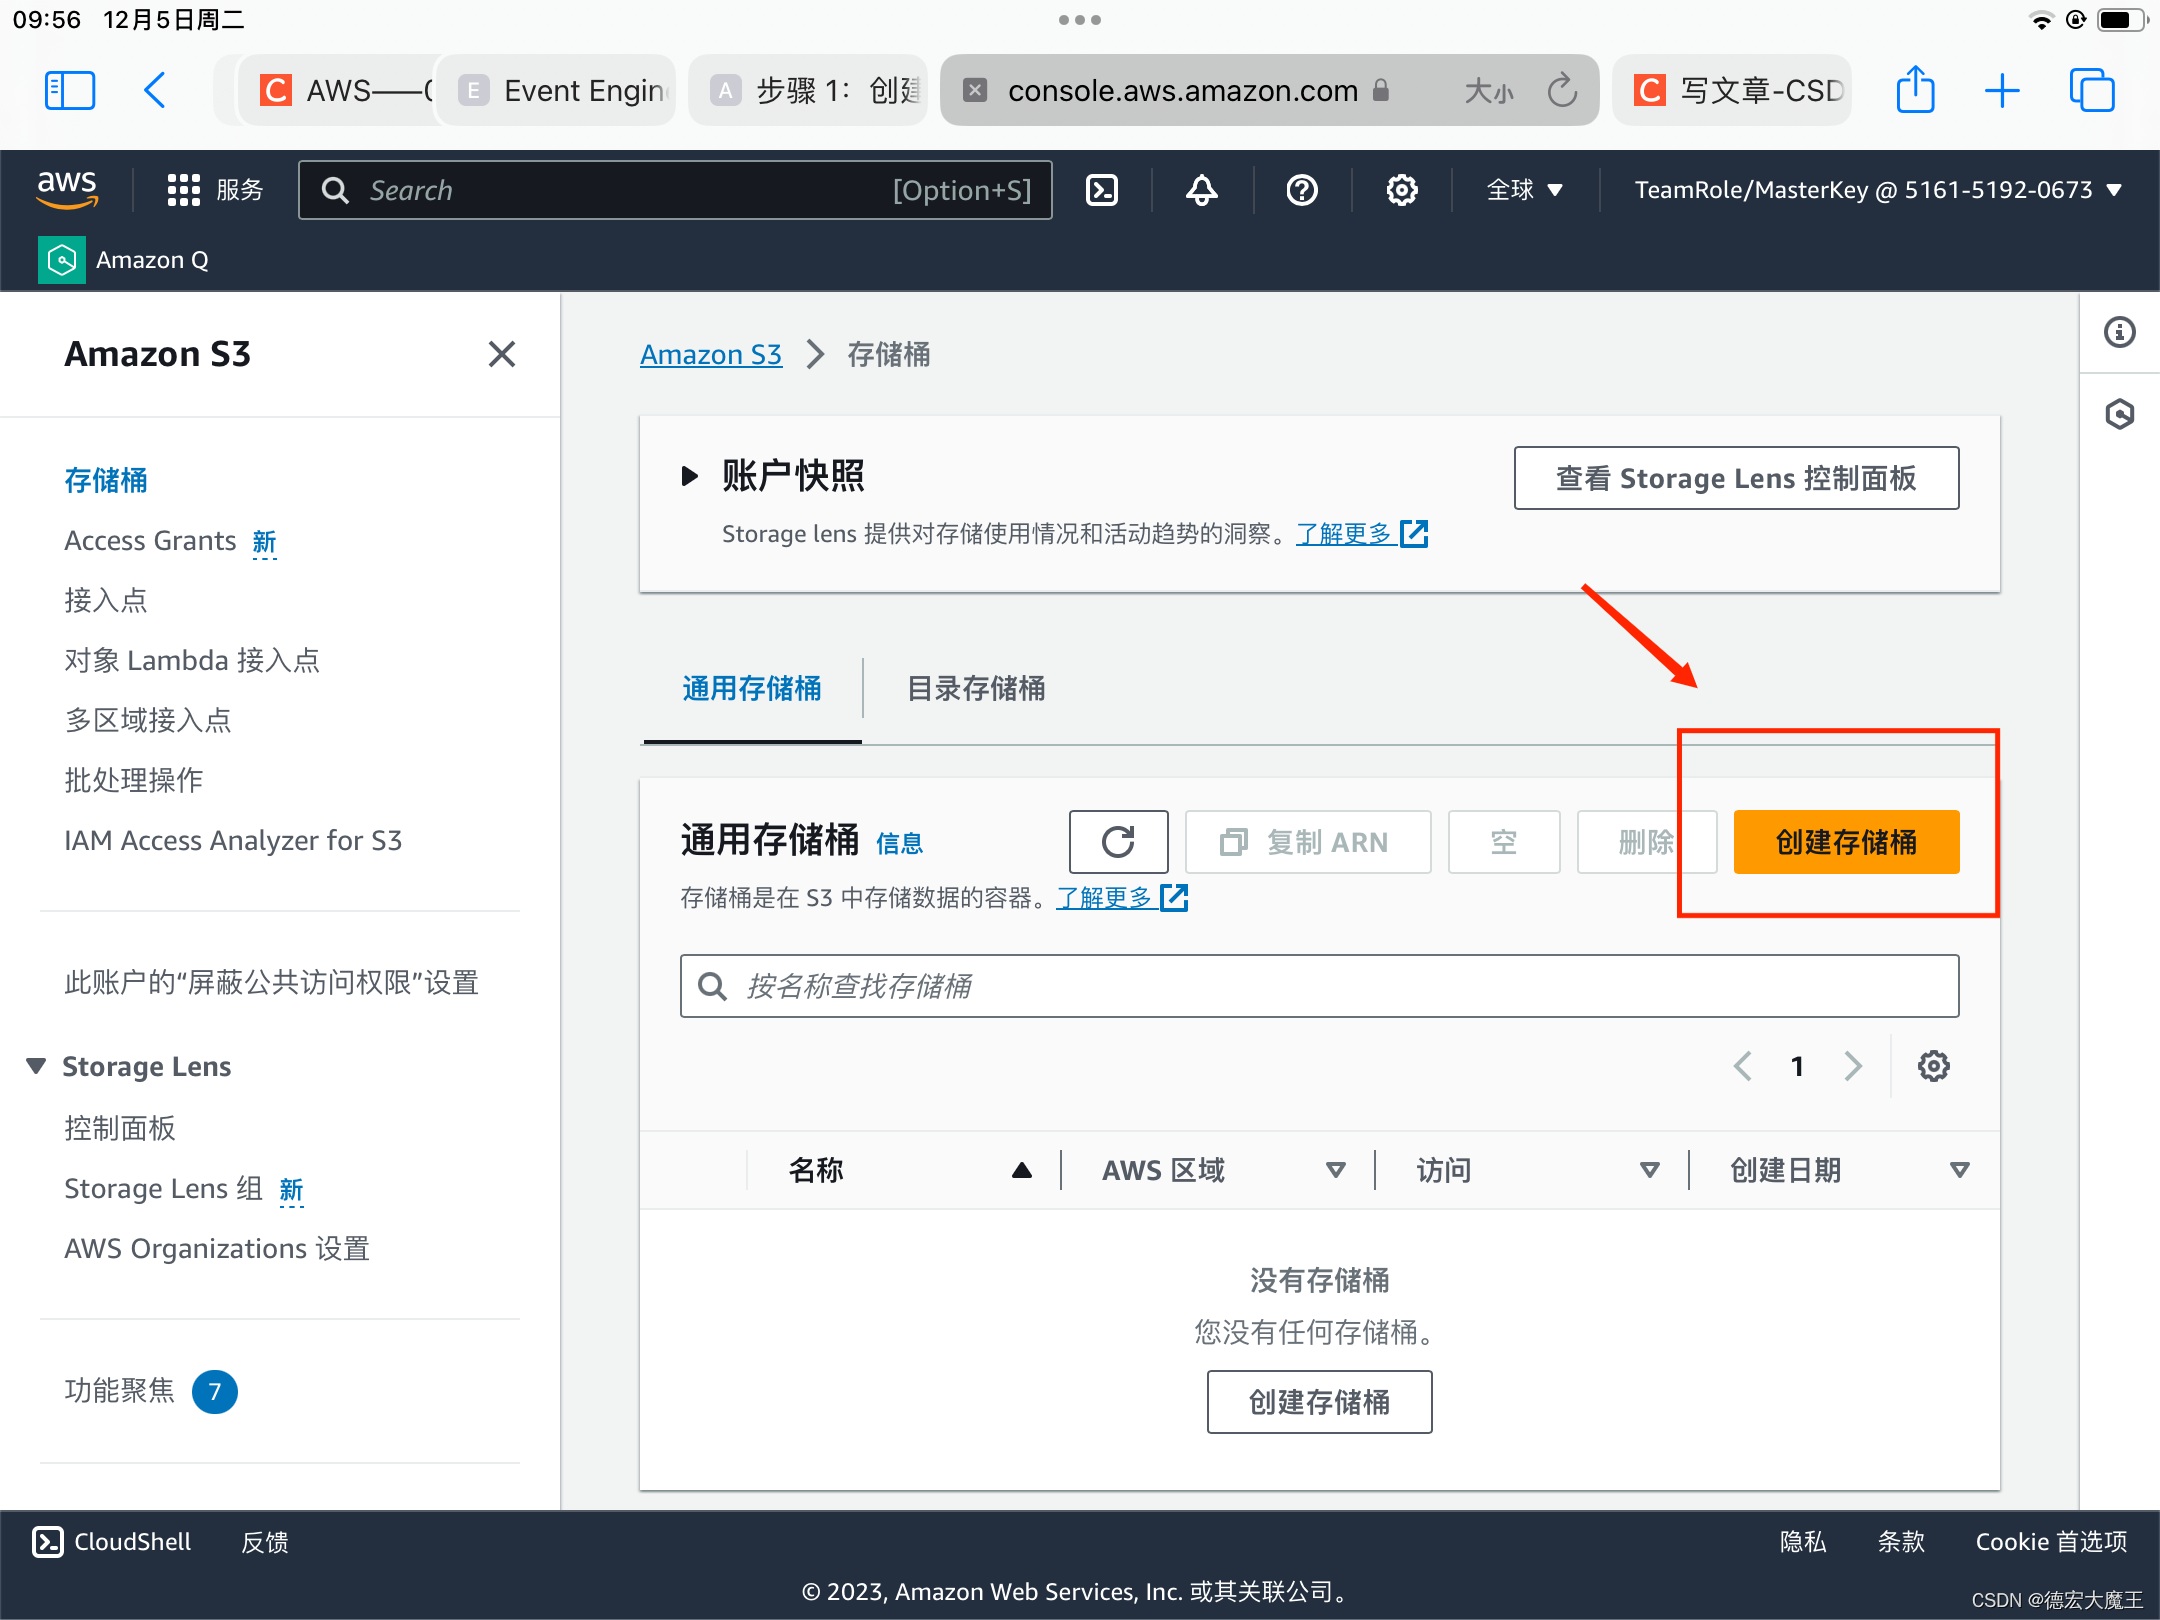Open Storage Lens 组 in navigation
The width and height of the screenshot is (2160, 1620).
[163, 1188]
